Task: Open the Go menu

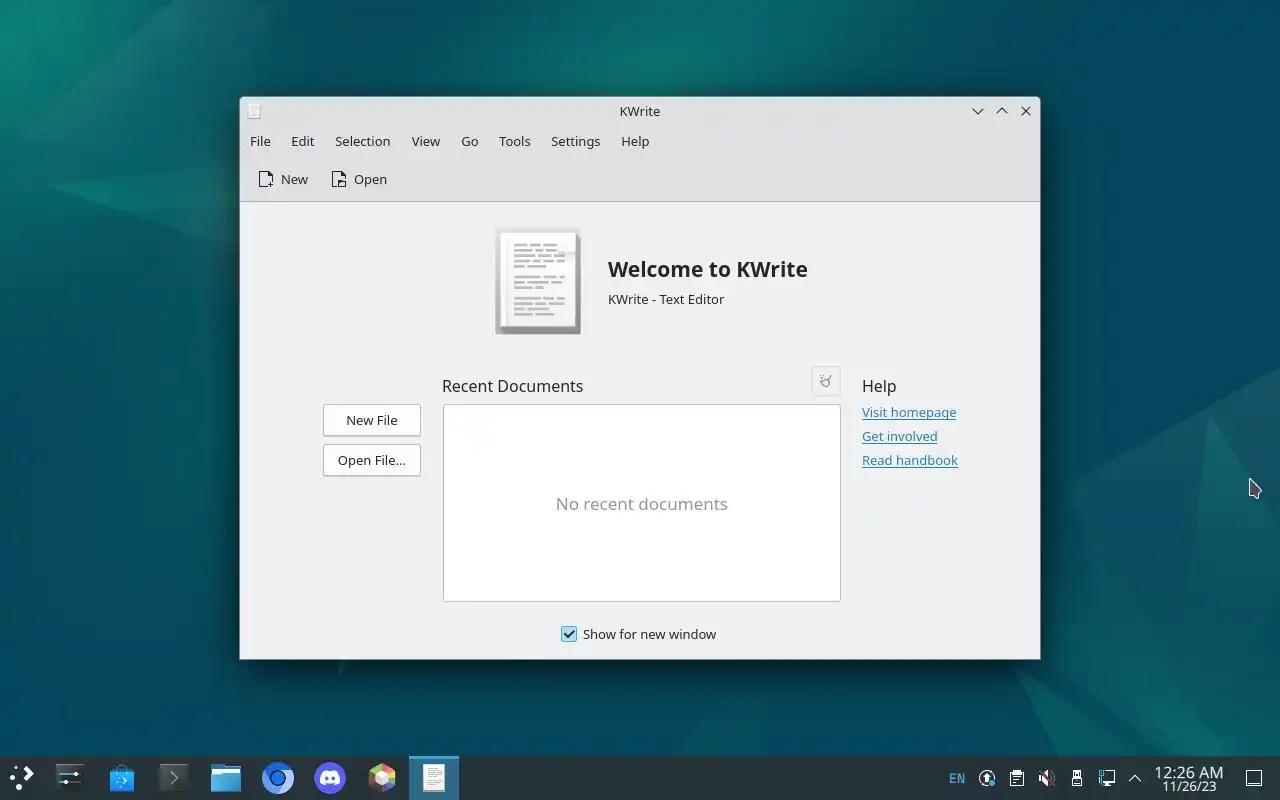Action: pyautogui.click(x=469, y=141)
